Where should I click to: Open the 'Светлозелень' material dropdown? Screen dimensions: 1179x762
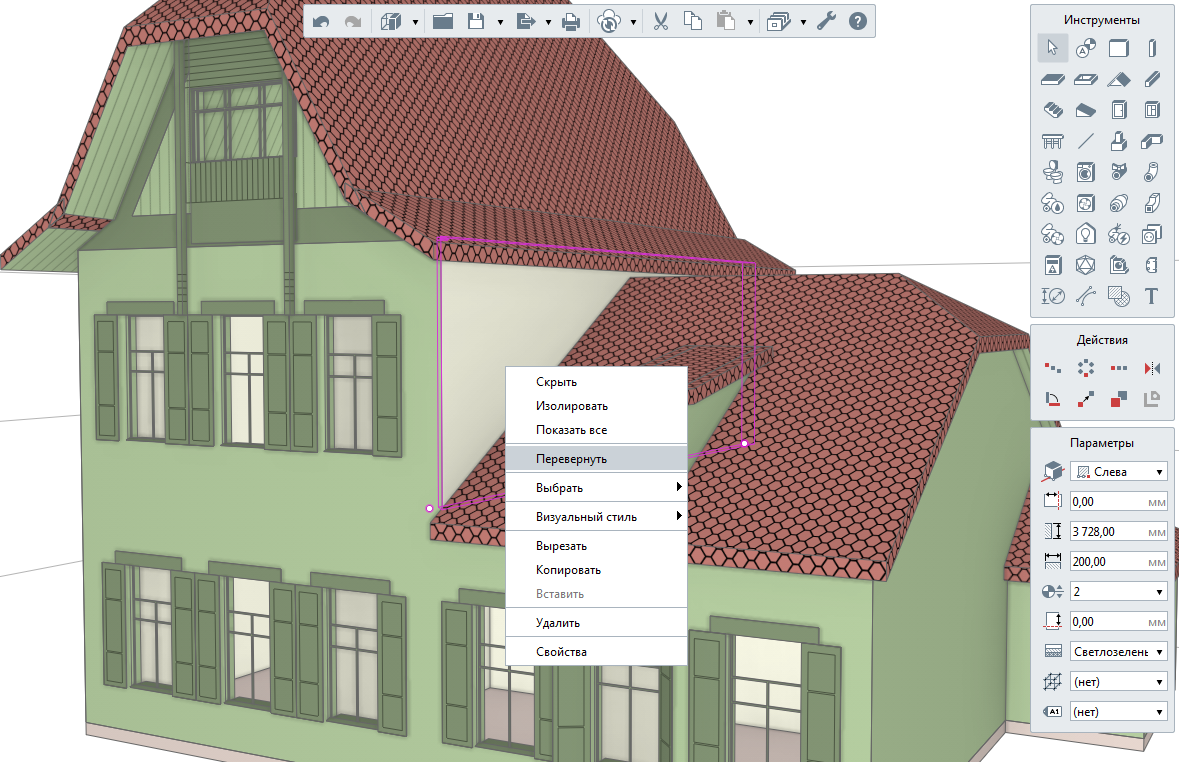tap(1119, 652)
